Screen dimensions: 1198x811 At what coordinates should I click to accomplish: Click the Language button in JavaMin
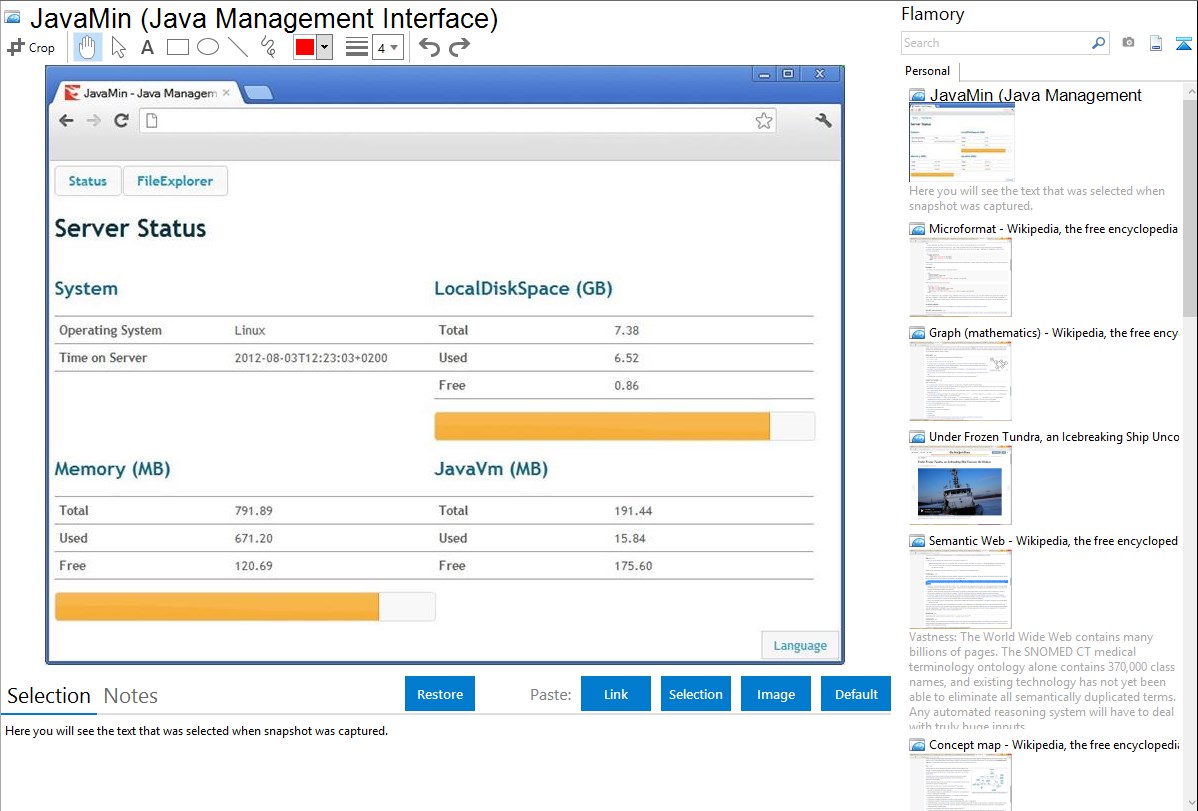(800, 646)
